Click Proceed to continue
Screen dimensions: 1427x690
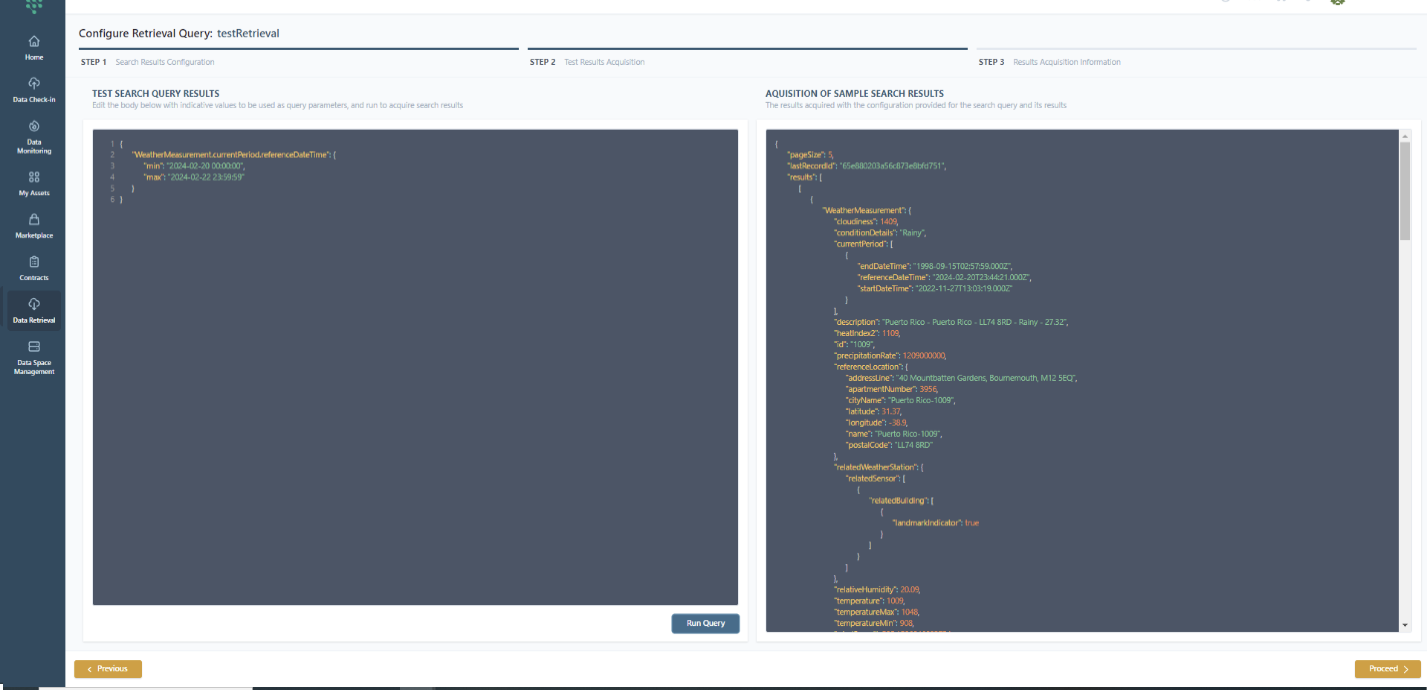1388,669
